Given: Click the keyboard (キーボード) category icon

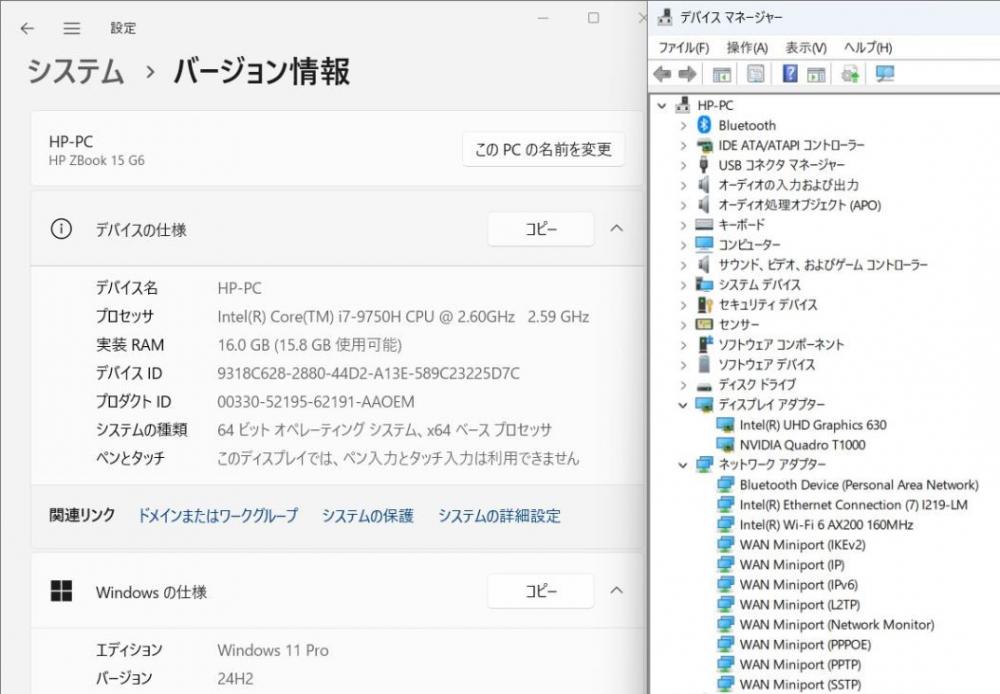Looking at the screenshot, I should tap(704, 225).
